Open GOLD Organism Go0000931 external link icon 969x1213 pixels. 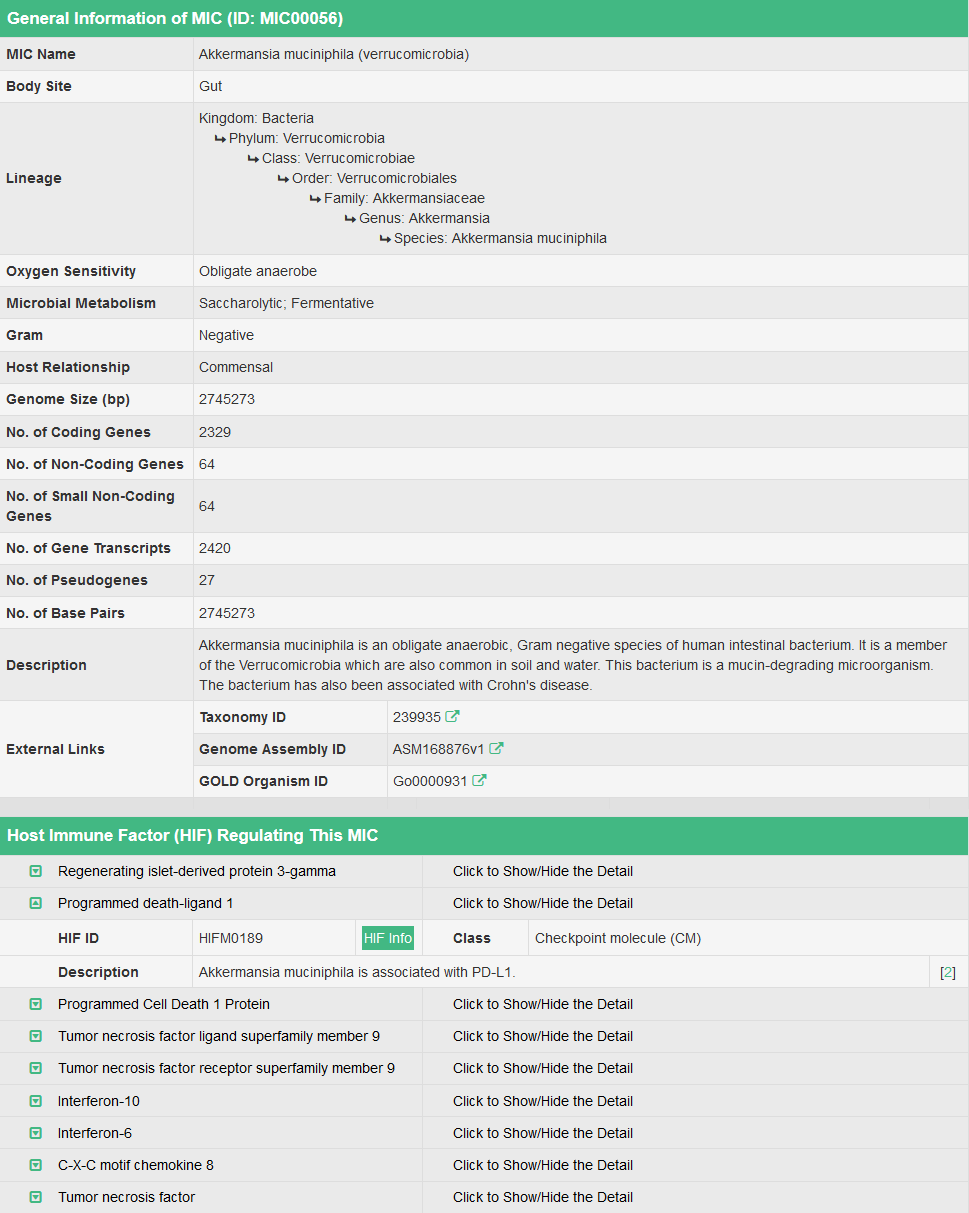pyautogui.click(x=479, y=781)
